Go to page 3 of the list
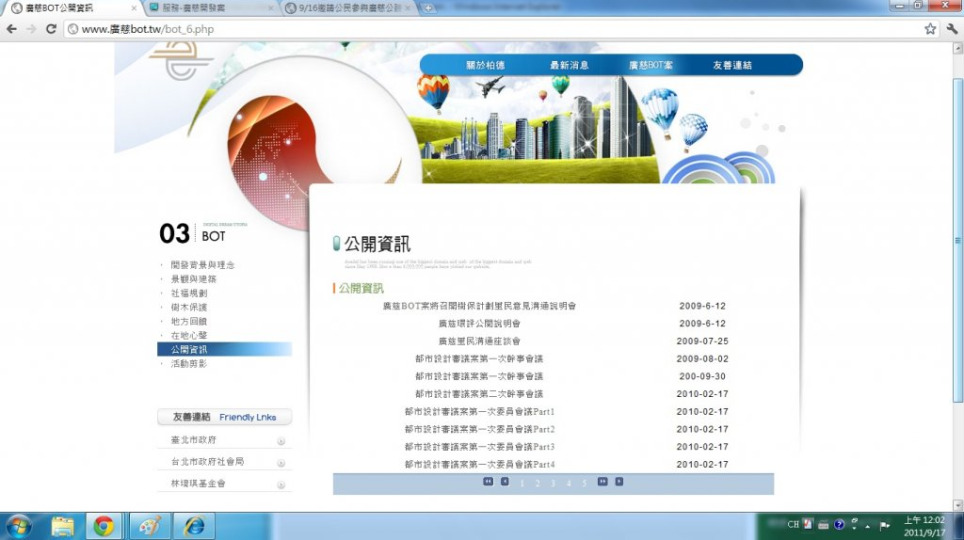 click(x=553, y=483)
